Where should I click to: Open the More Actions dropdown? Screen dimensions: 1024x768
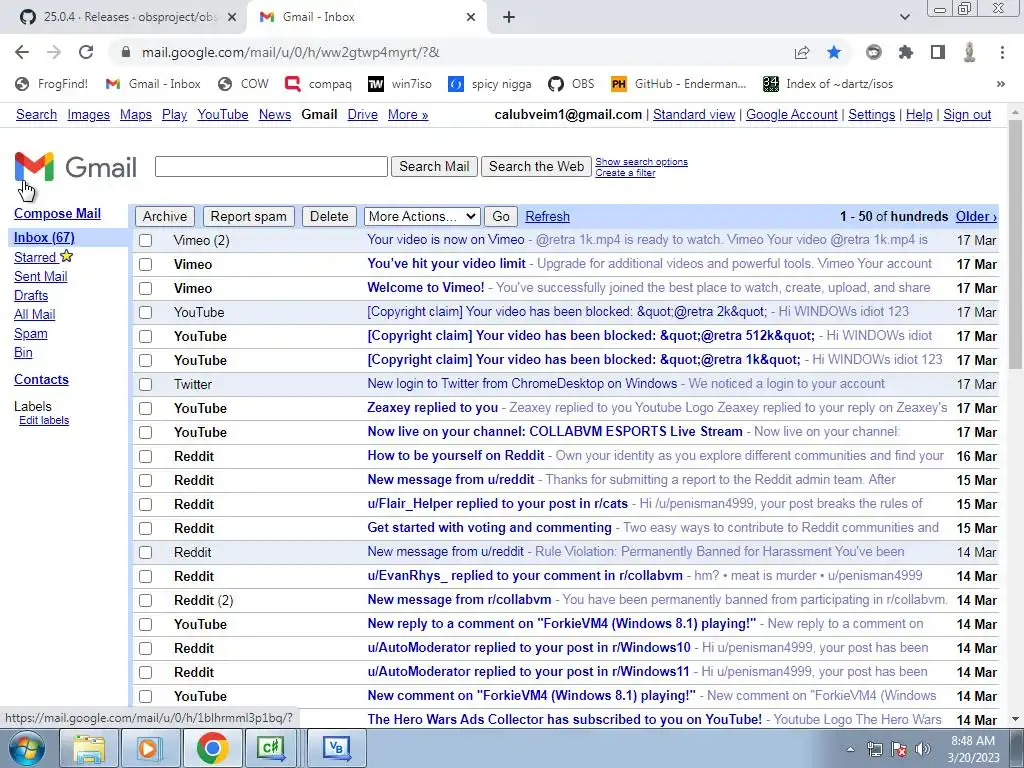pos(423,216)
